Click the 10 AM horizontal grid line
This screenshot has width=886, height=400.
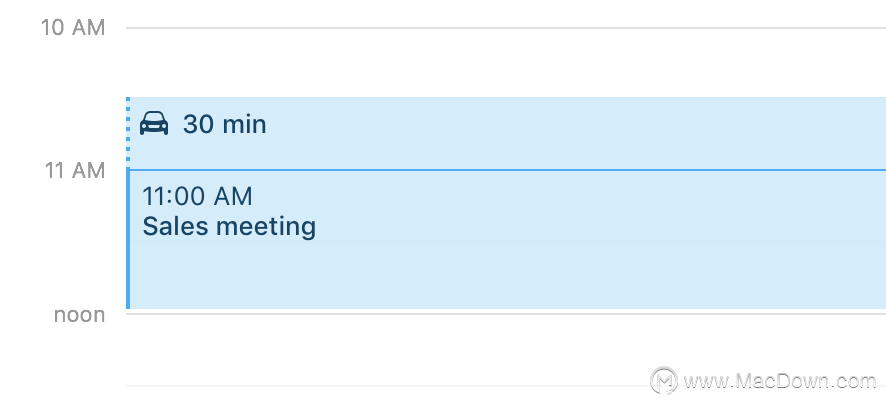(506, 28)
